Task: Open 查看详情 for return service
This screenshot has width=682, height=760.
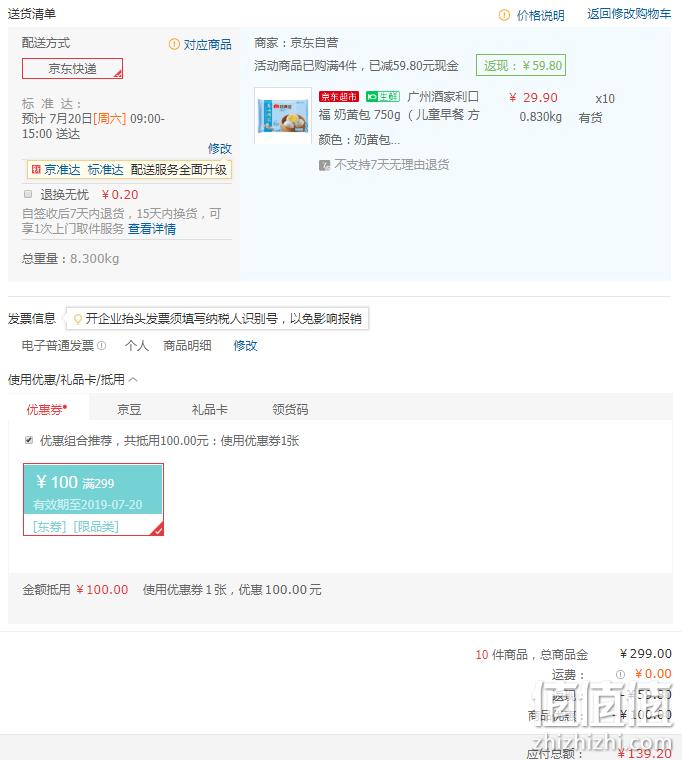Action: (152, 229)
